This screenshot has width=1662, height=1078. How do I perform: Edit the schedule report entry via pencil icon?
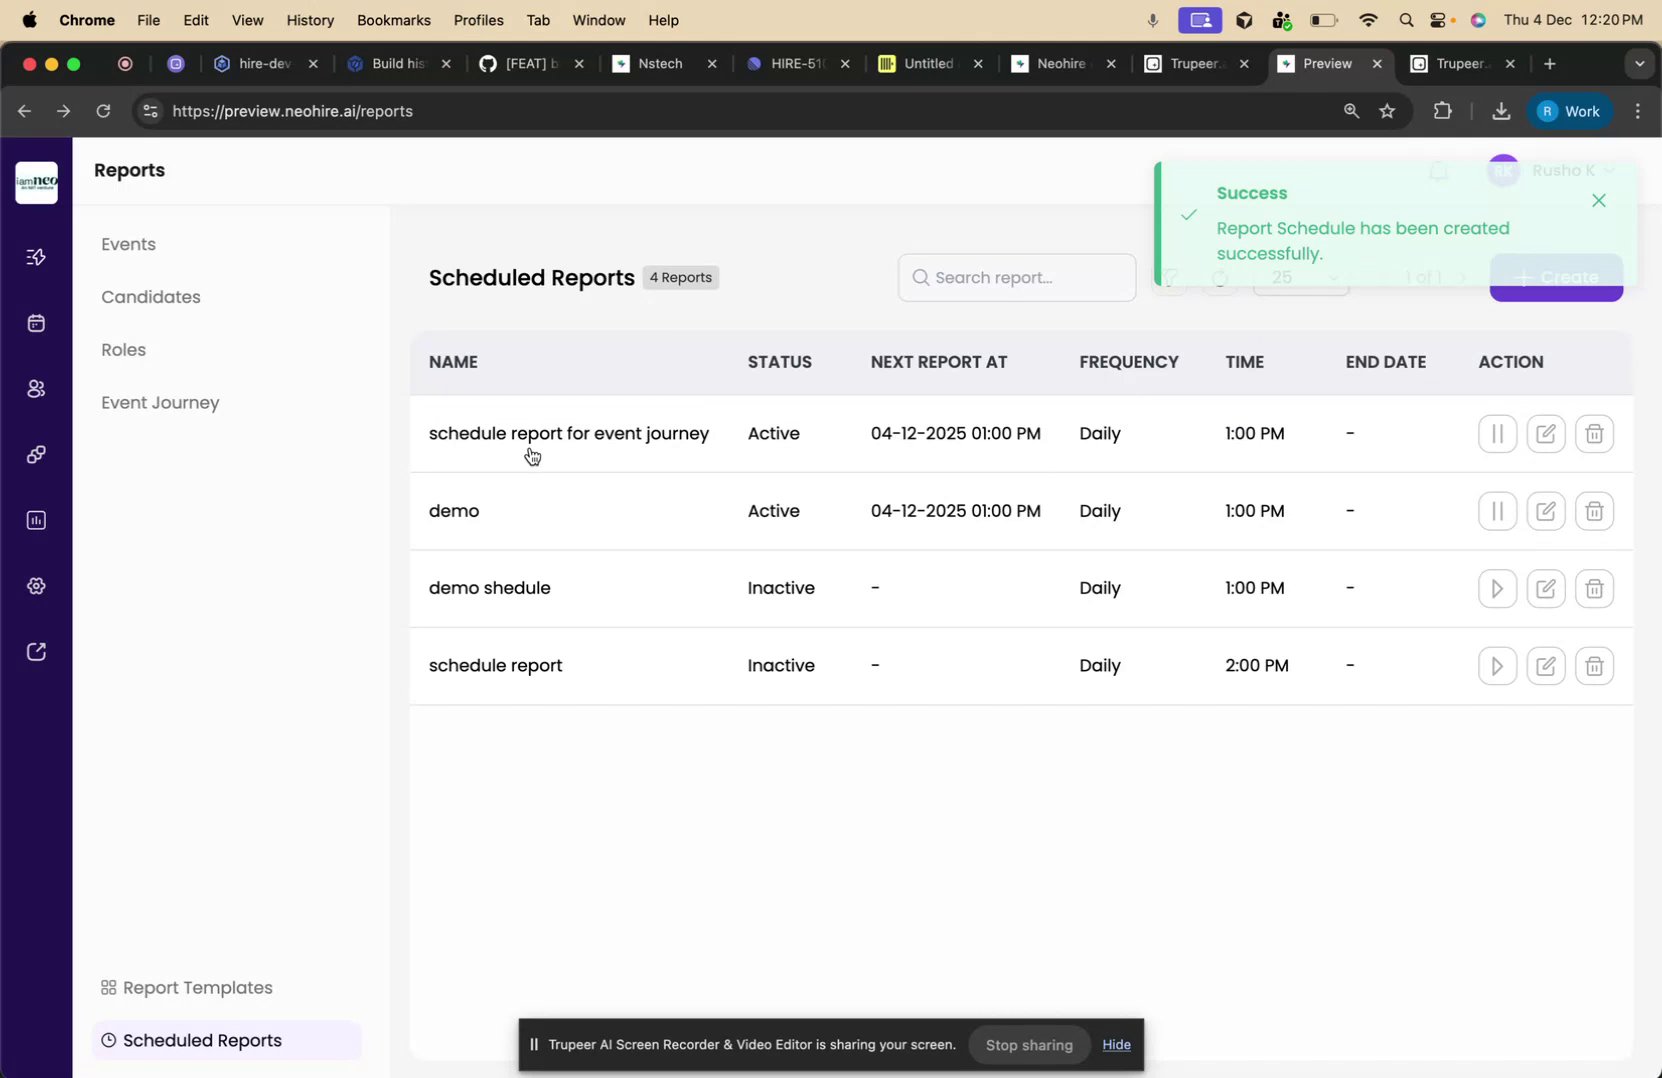tap(1546, 664)
